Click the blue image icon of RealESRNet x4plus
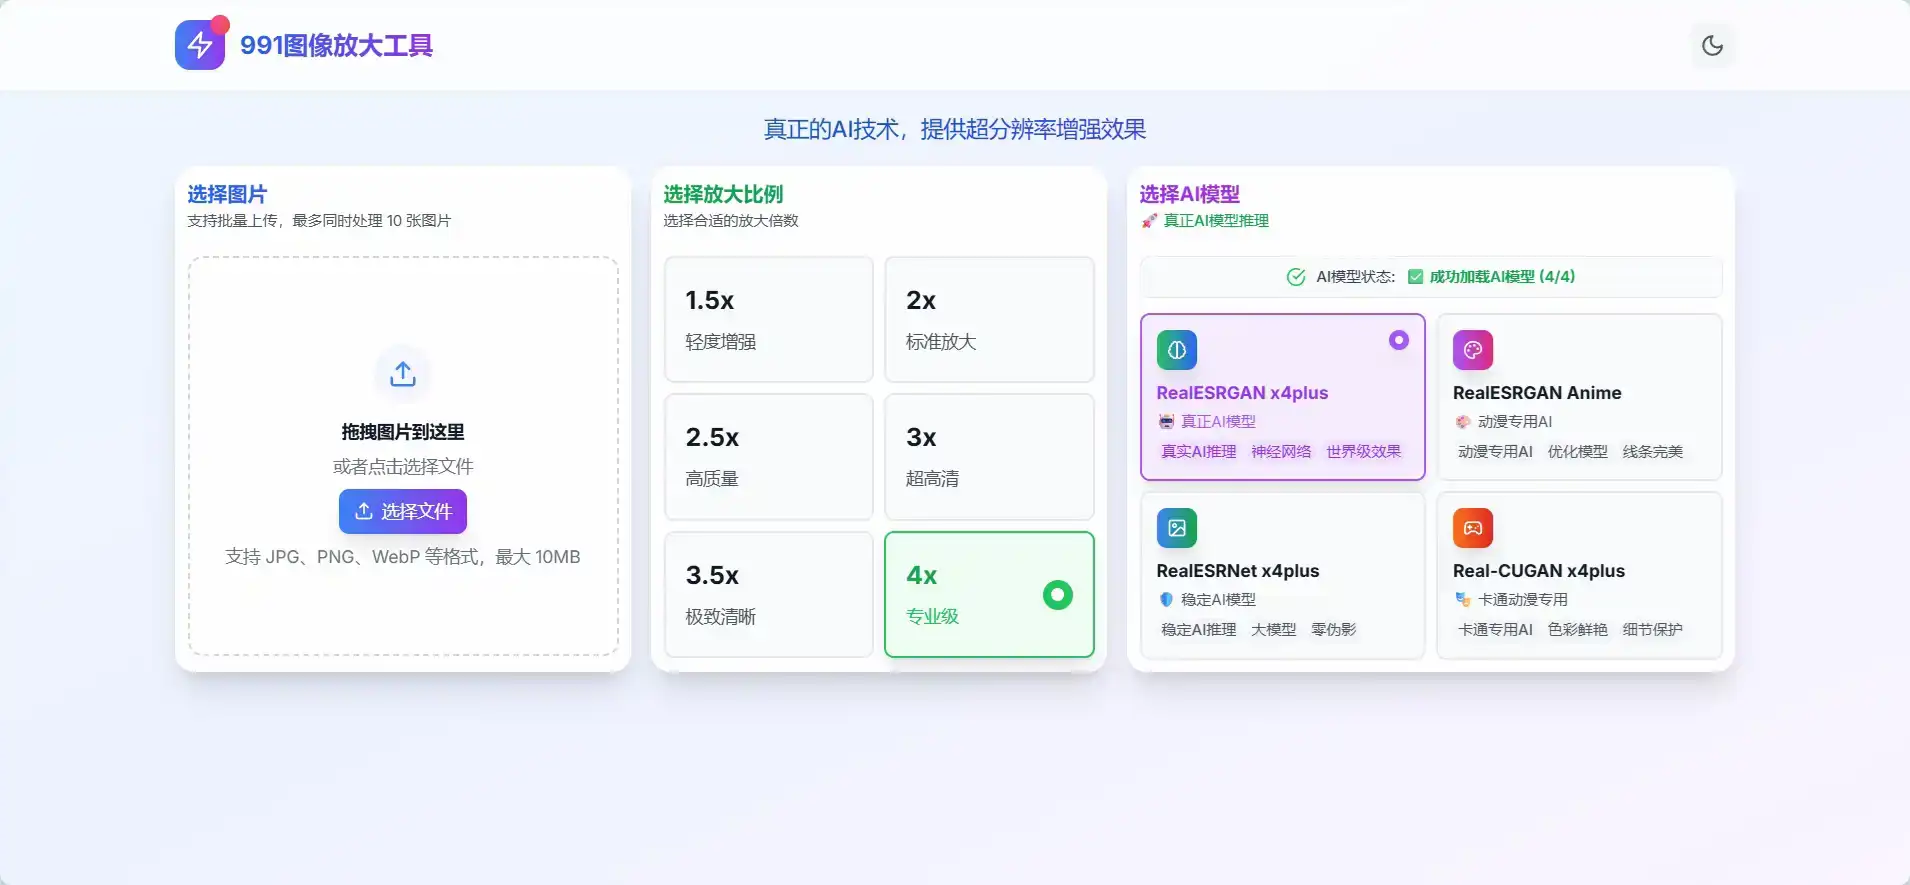 (x=1177, y=528)
